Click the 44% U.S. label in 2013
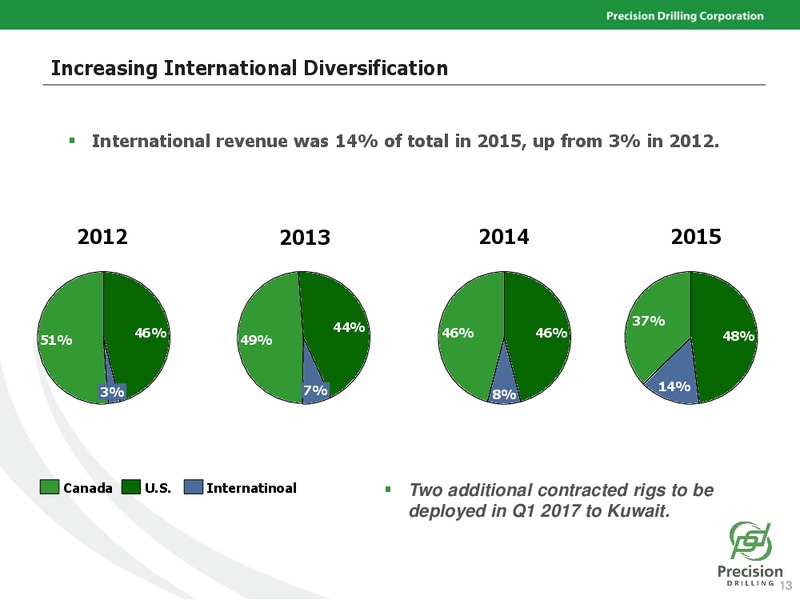Screen dimensions: 800x600 (x=349, y=327)
